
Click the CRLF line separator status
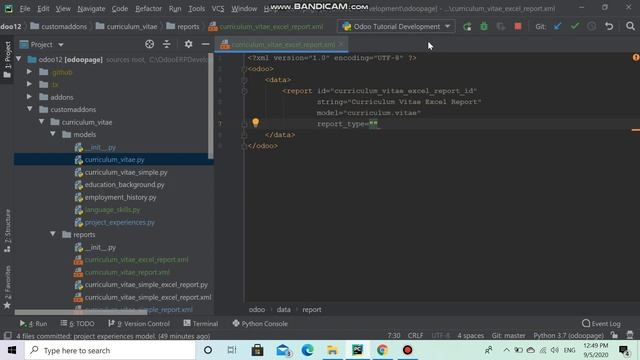click(415, 336)
